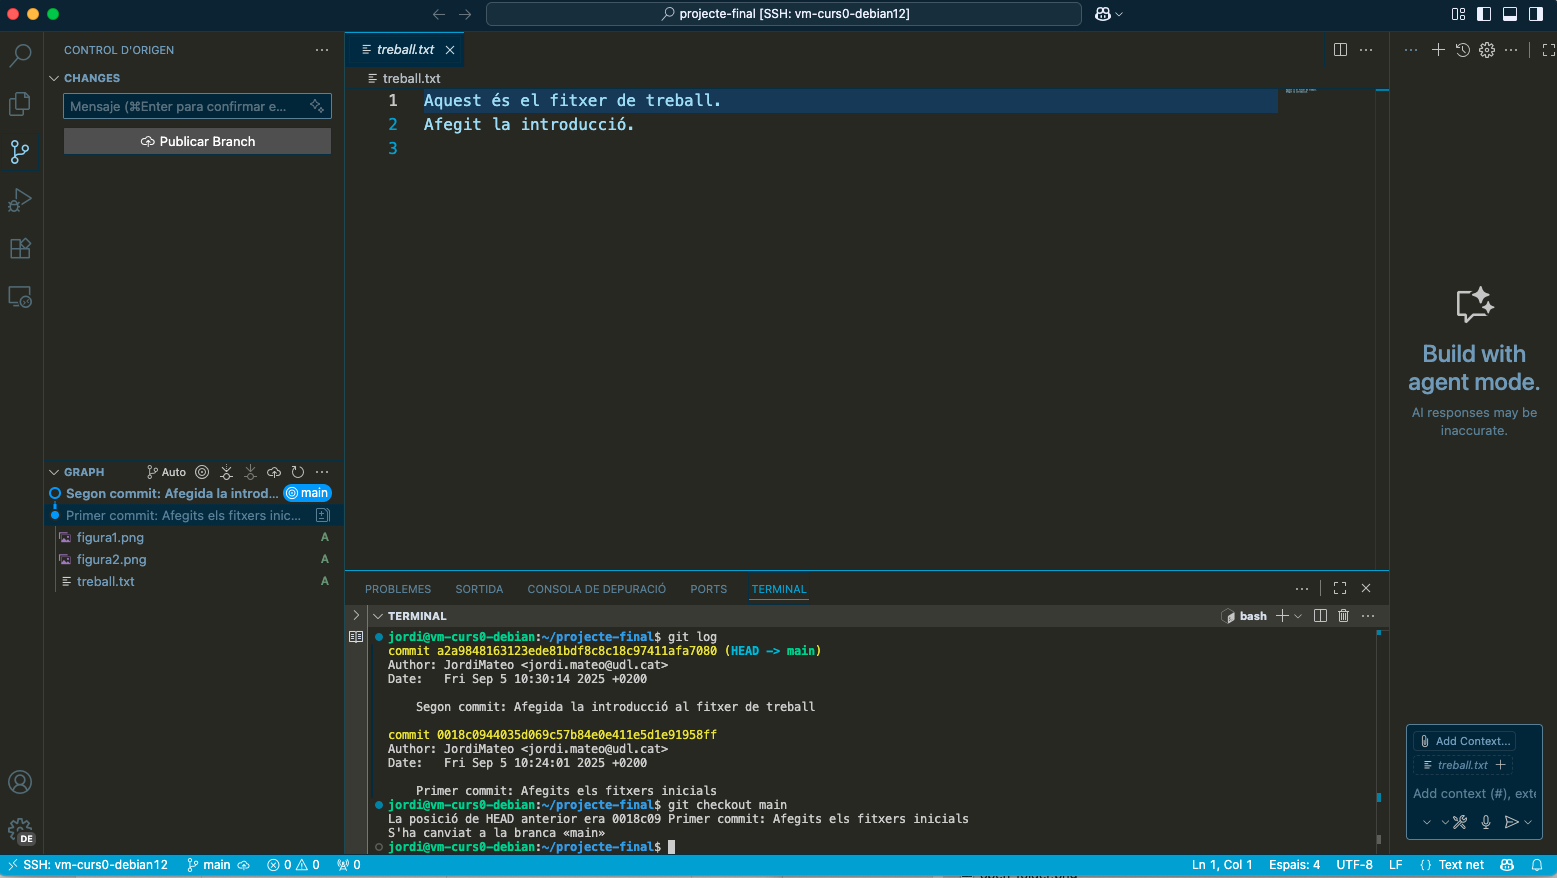Open the Accounts menu
The image size is (1557, 878).
tap(20, 782)
